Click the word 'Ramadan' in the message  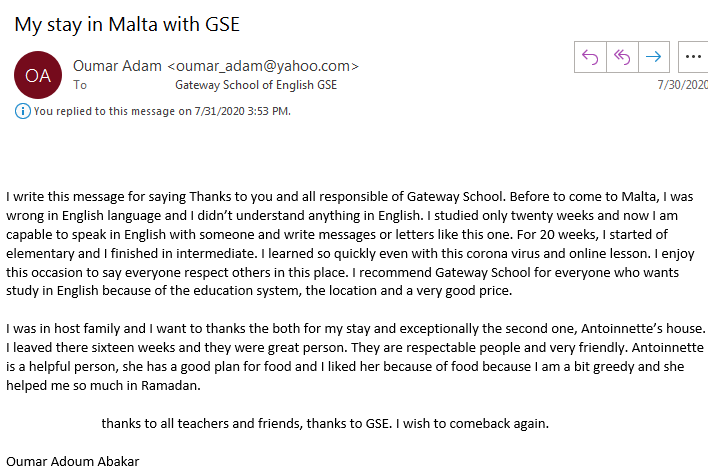[171, 385]
